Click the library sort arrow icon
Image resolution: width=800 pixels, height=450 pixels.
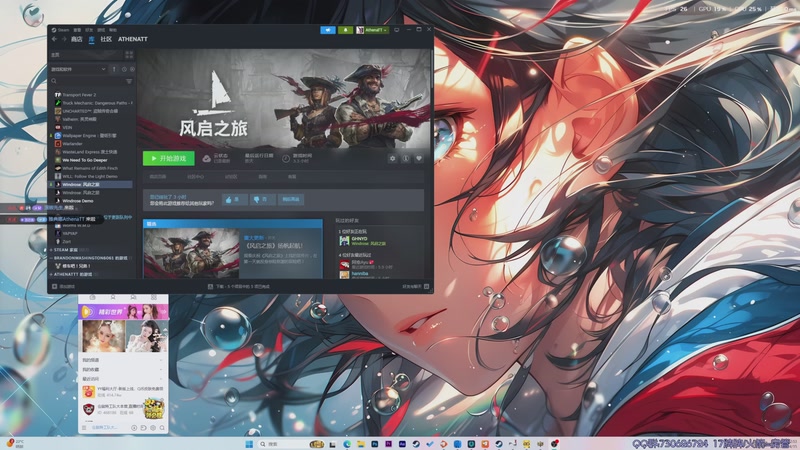pos(114,69)
